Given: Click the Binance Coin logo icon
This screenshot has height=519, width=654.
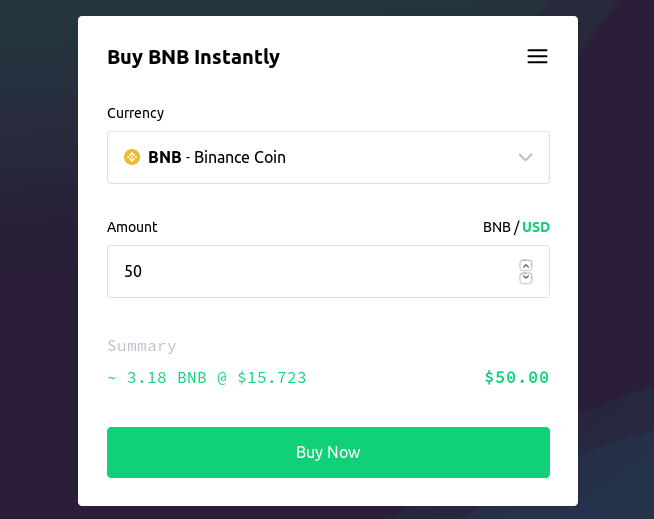Looking at the screenshot, I should tap(131, 157).
